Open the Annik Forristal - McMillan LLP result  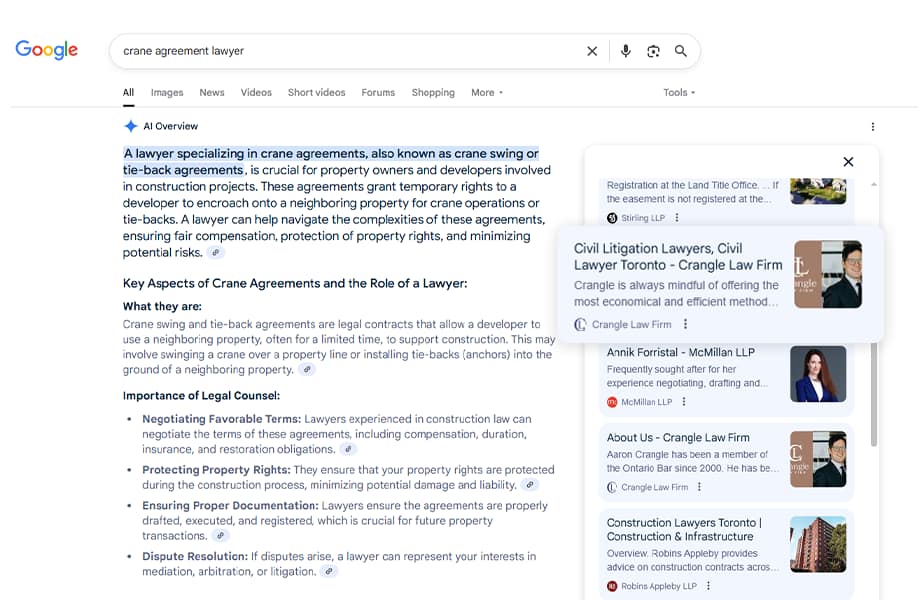point(681,353)
